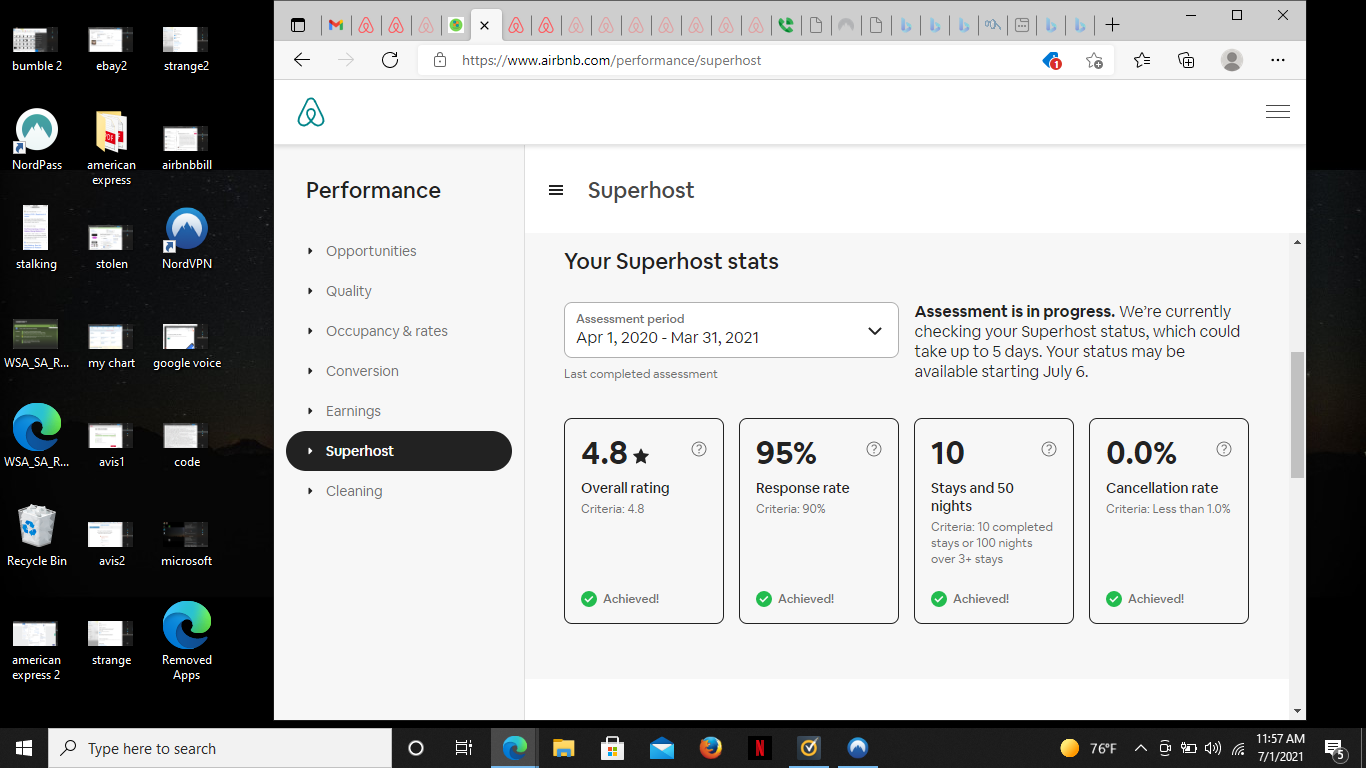Click help icon on Response rate card

pyautogui.click(x=874, y=450)
